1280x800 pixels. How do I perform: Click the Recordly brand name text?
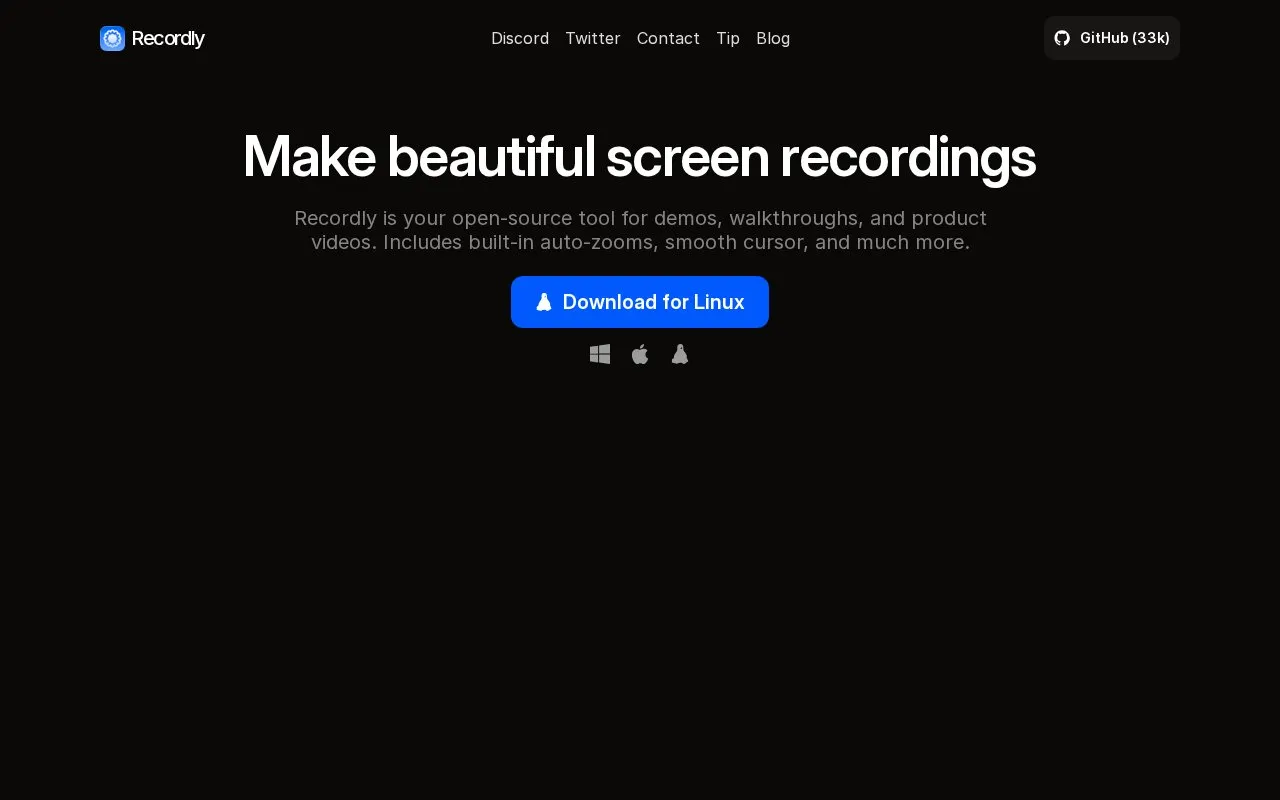[168, 38]
